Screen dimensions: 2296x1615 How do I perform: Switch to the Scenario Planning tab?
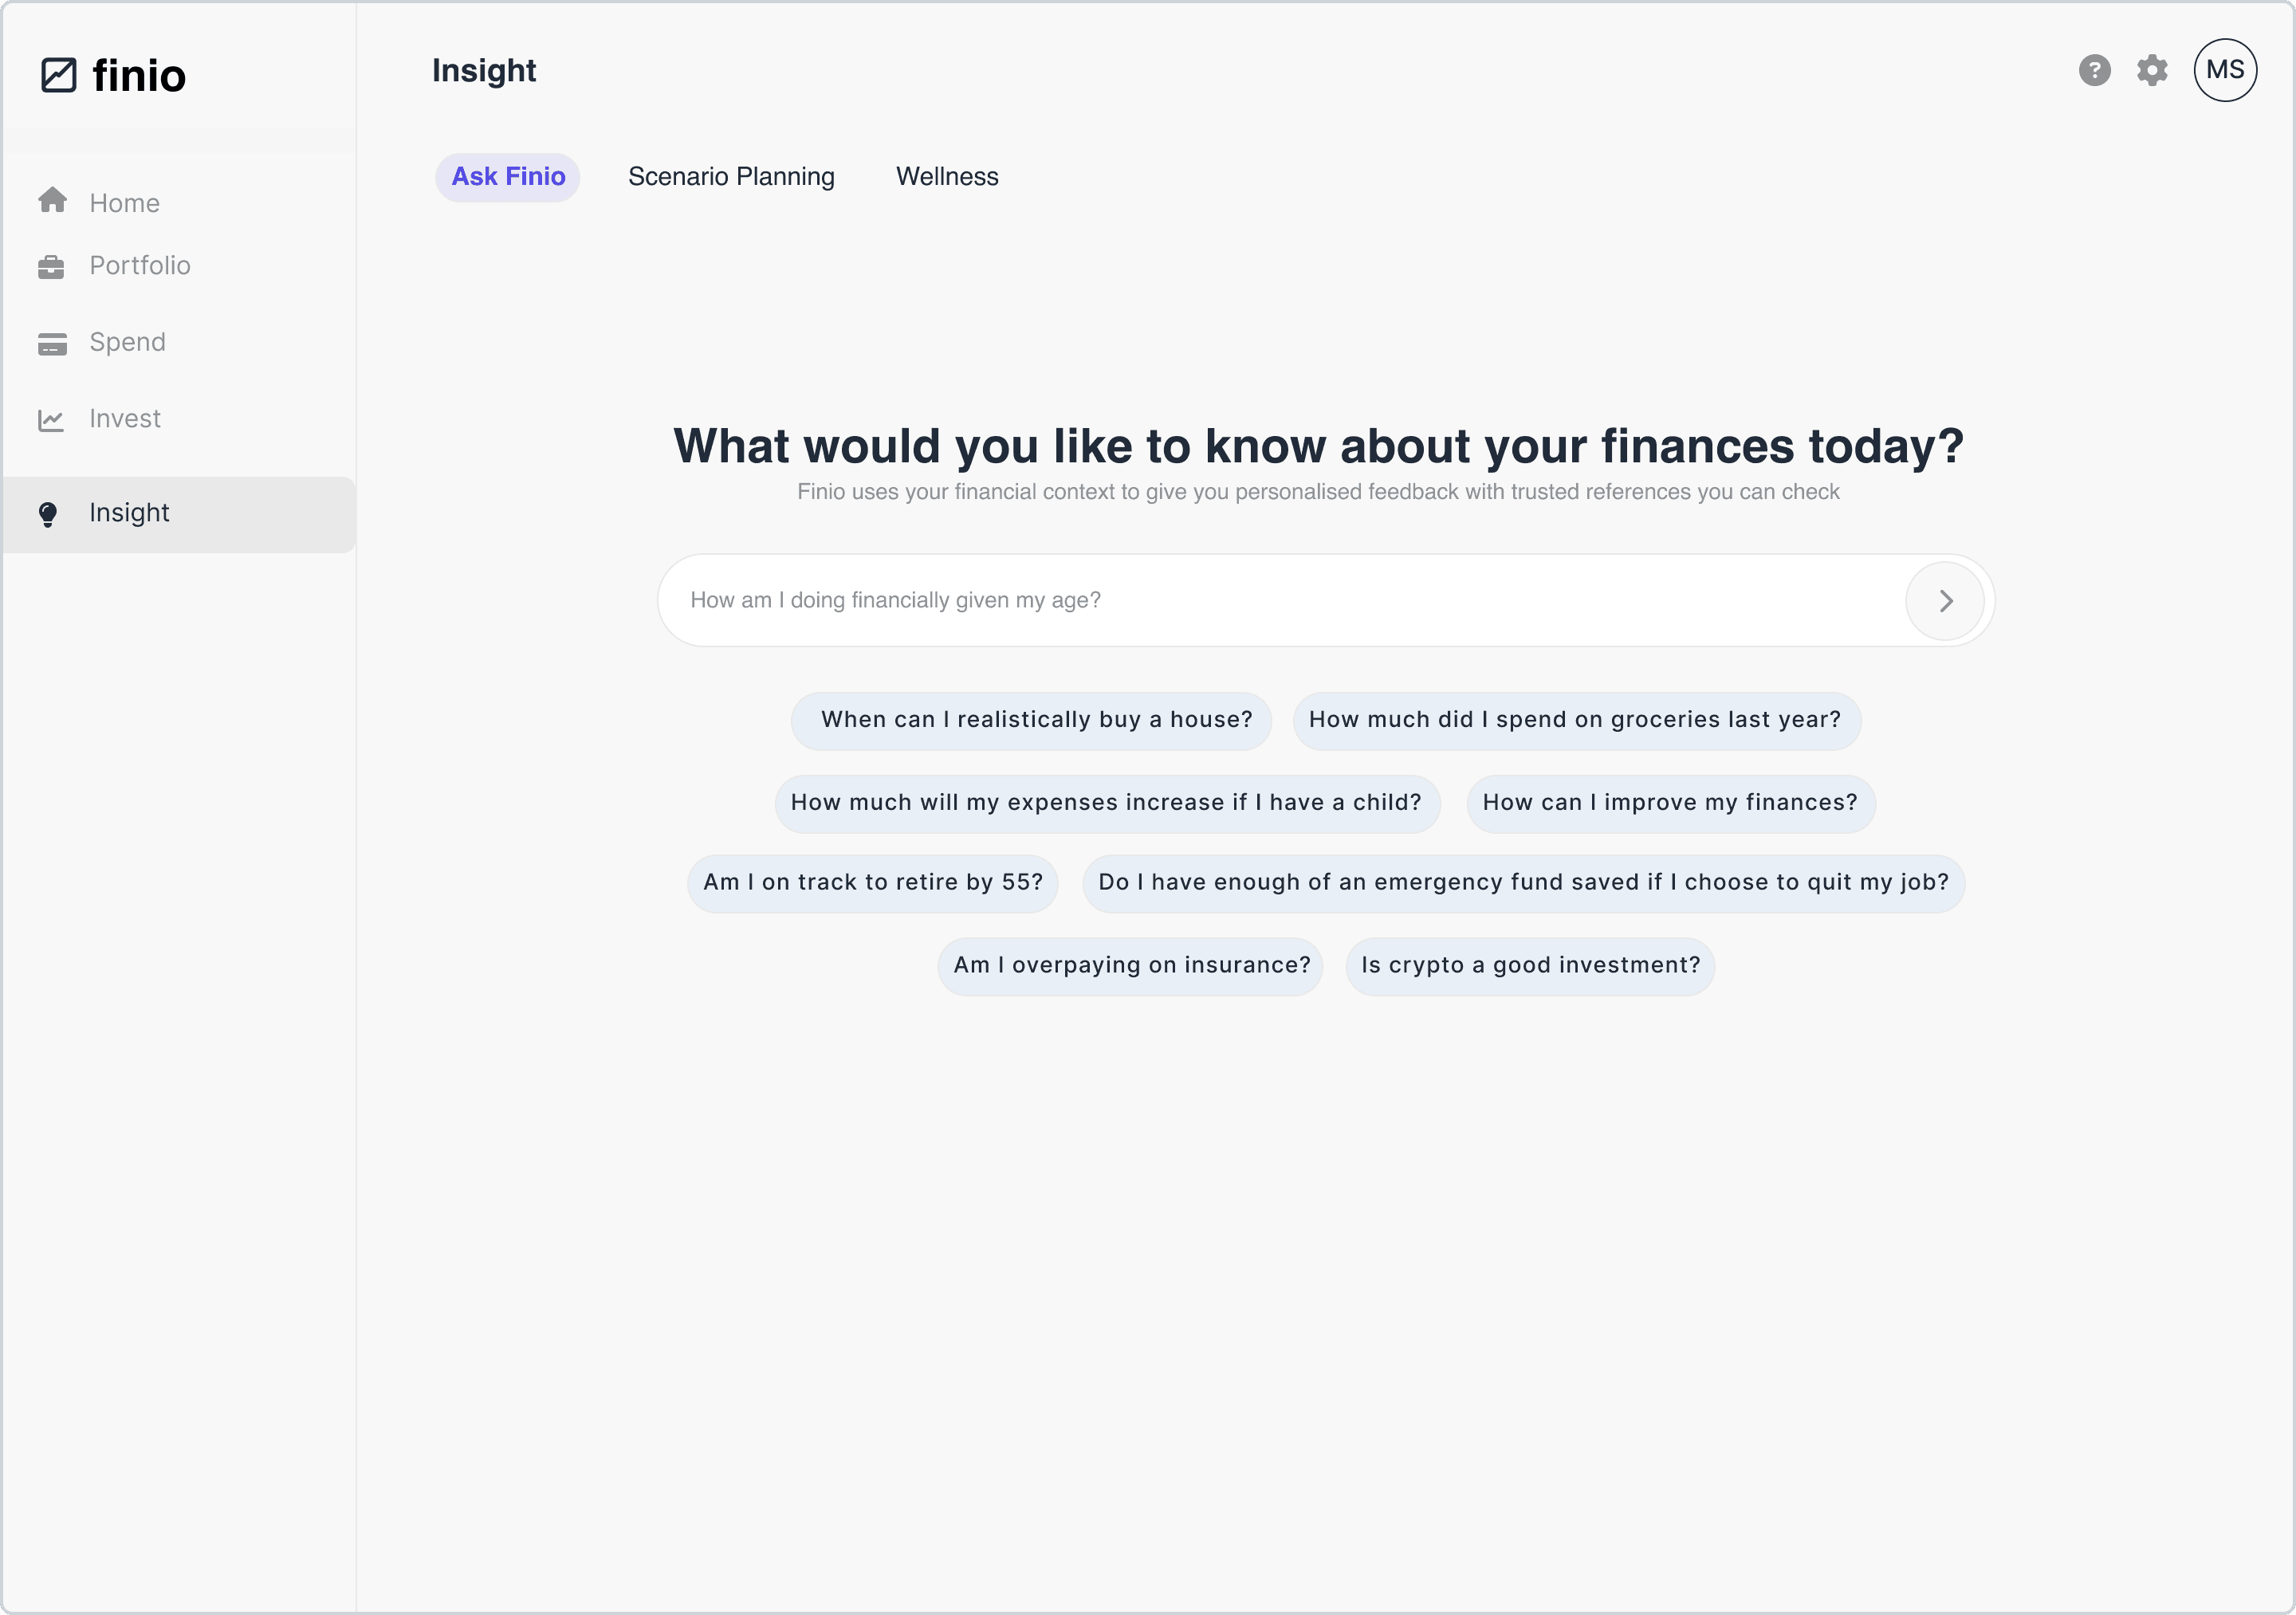click(x=731, y=176)
